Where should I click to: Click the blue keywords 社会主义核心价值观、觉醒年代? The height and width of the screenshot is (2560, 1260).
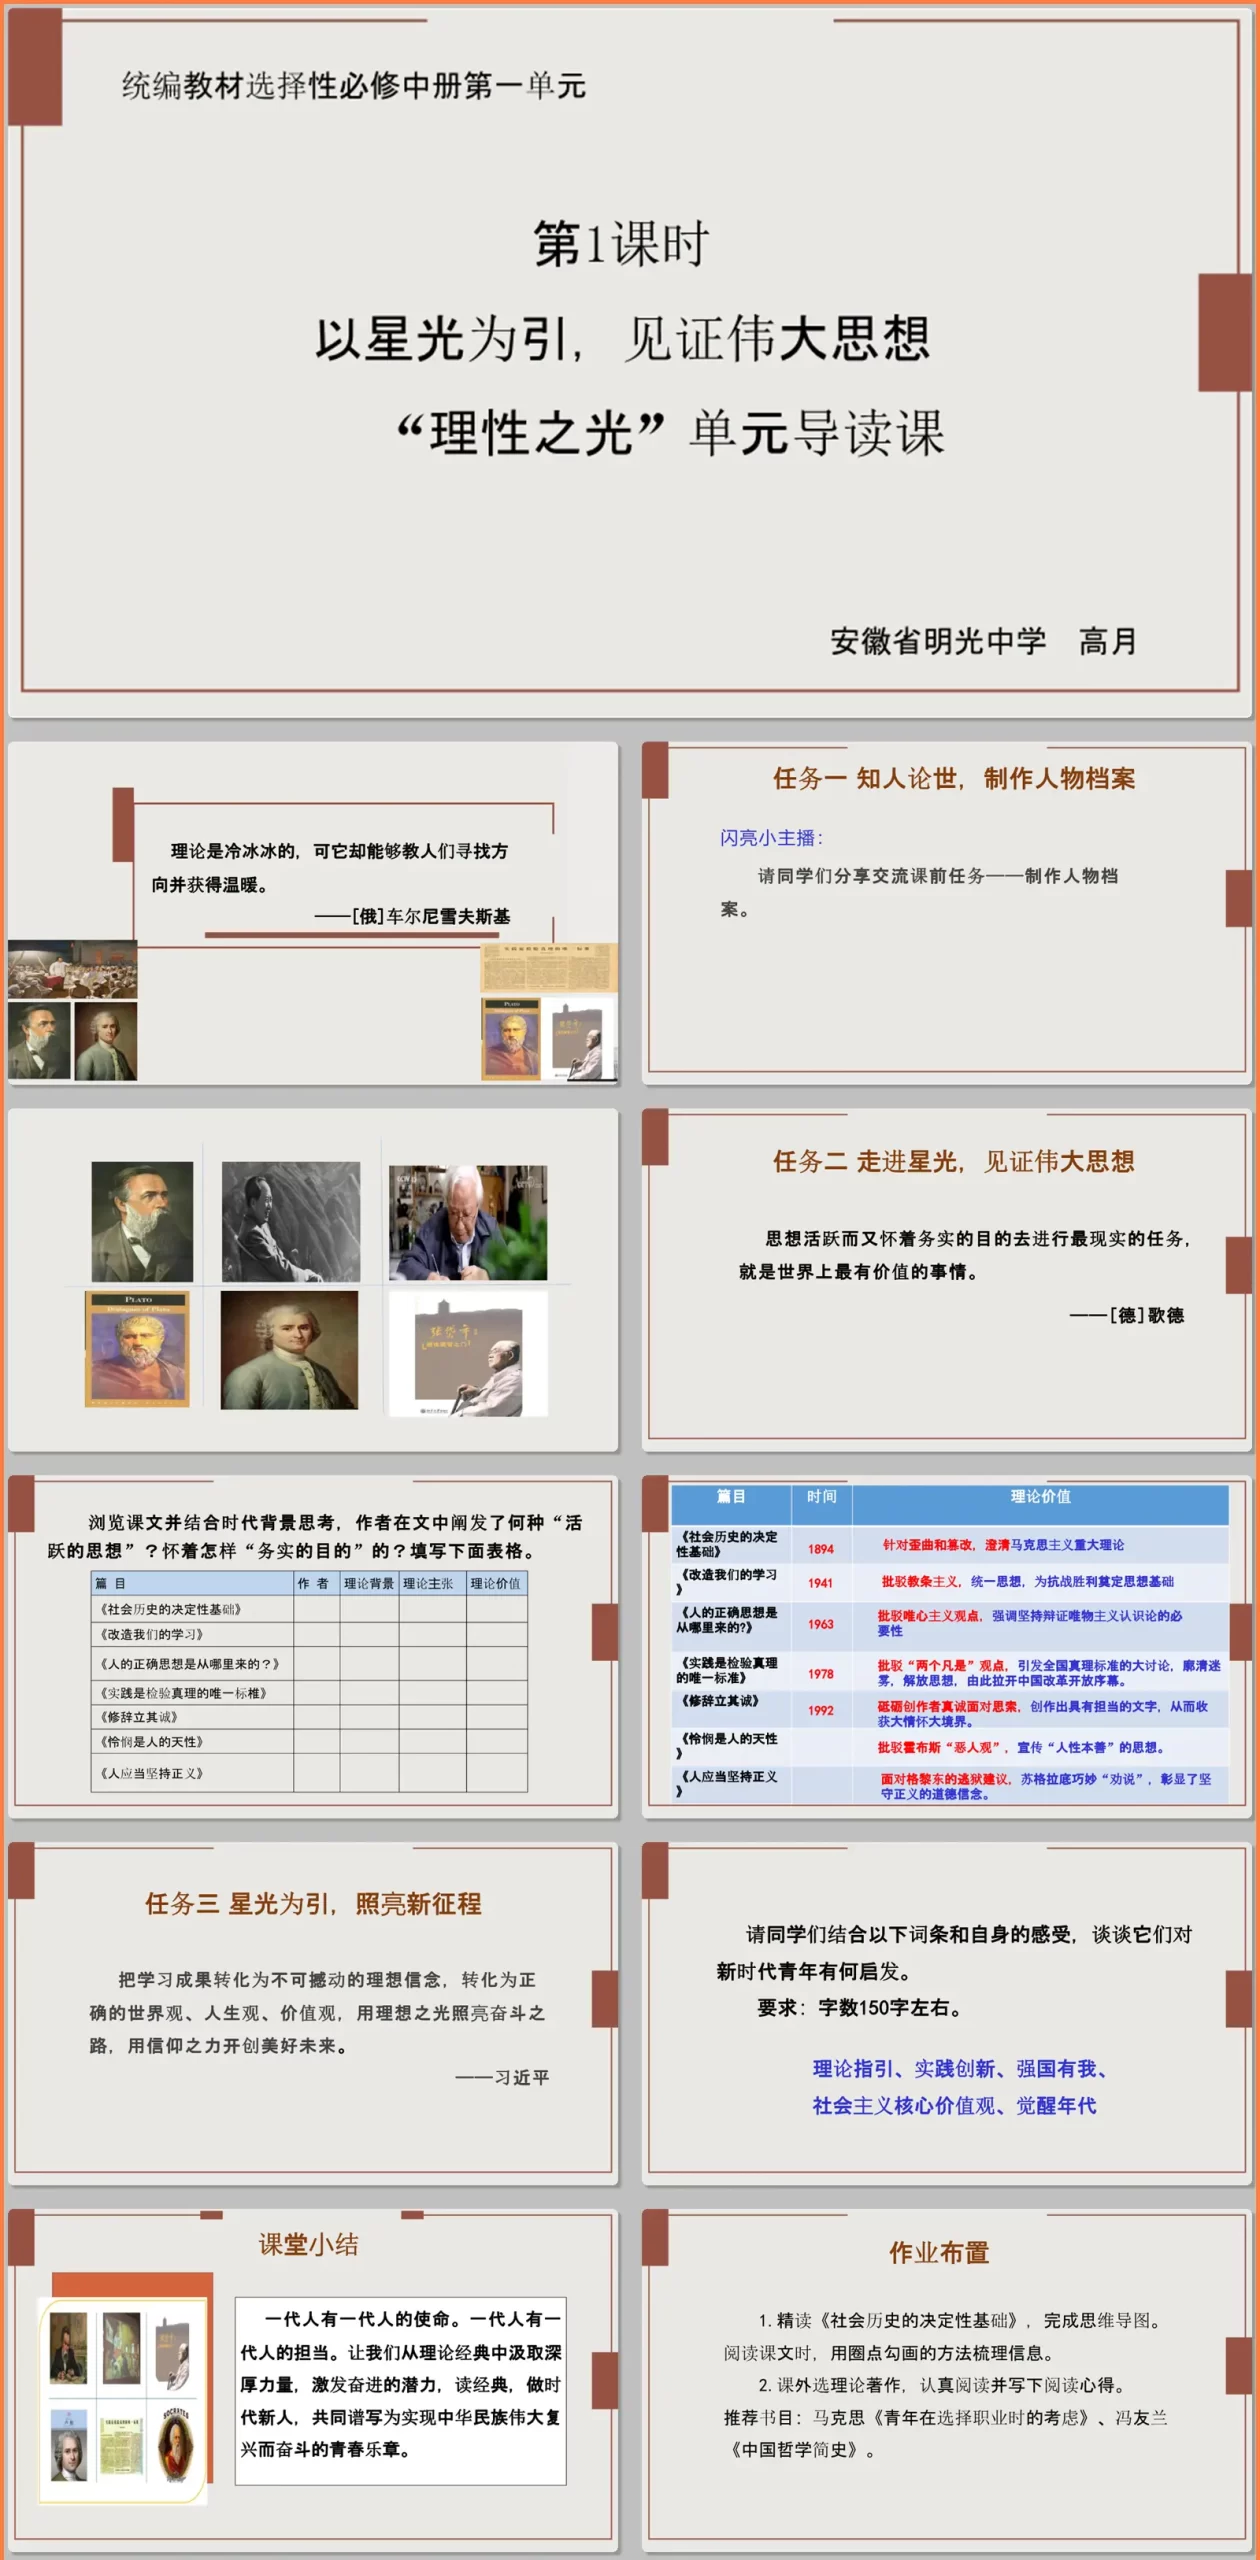[954, 2105]
